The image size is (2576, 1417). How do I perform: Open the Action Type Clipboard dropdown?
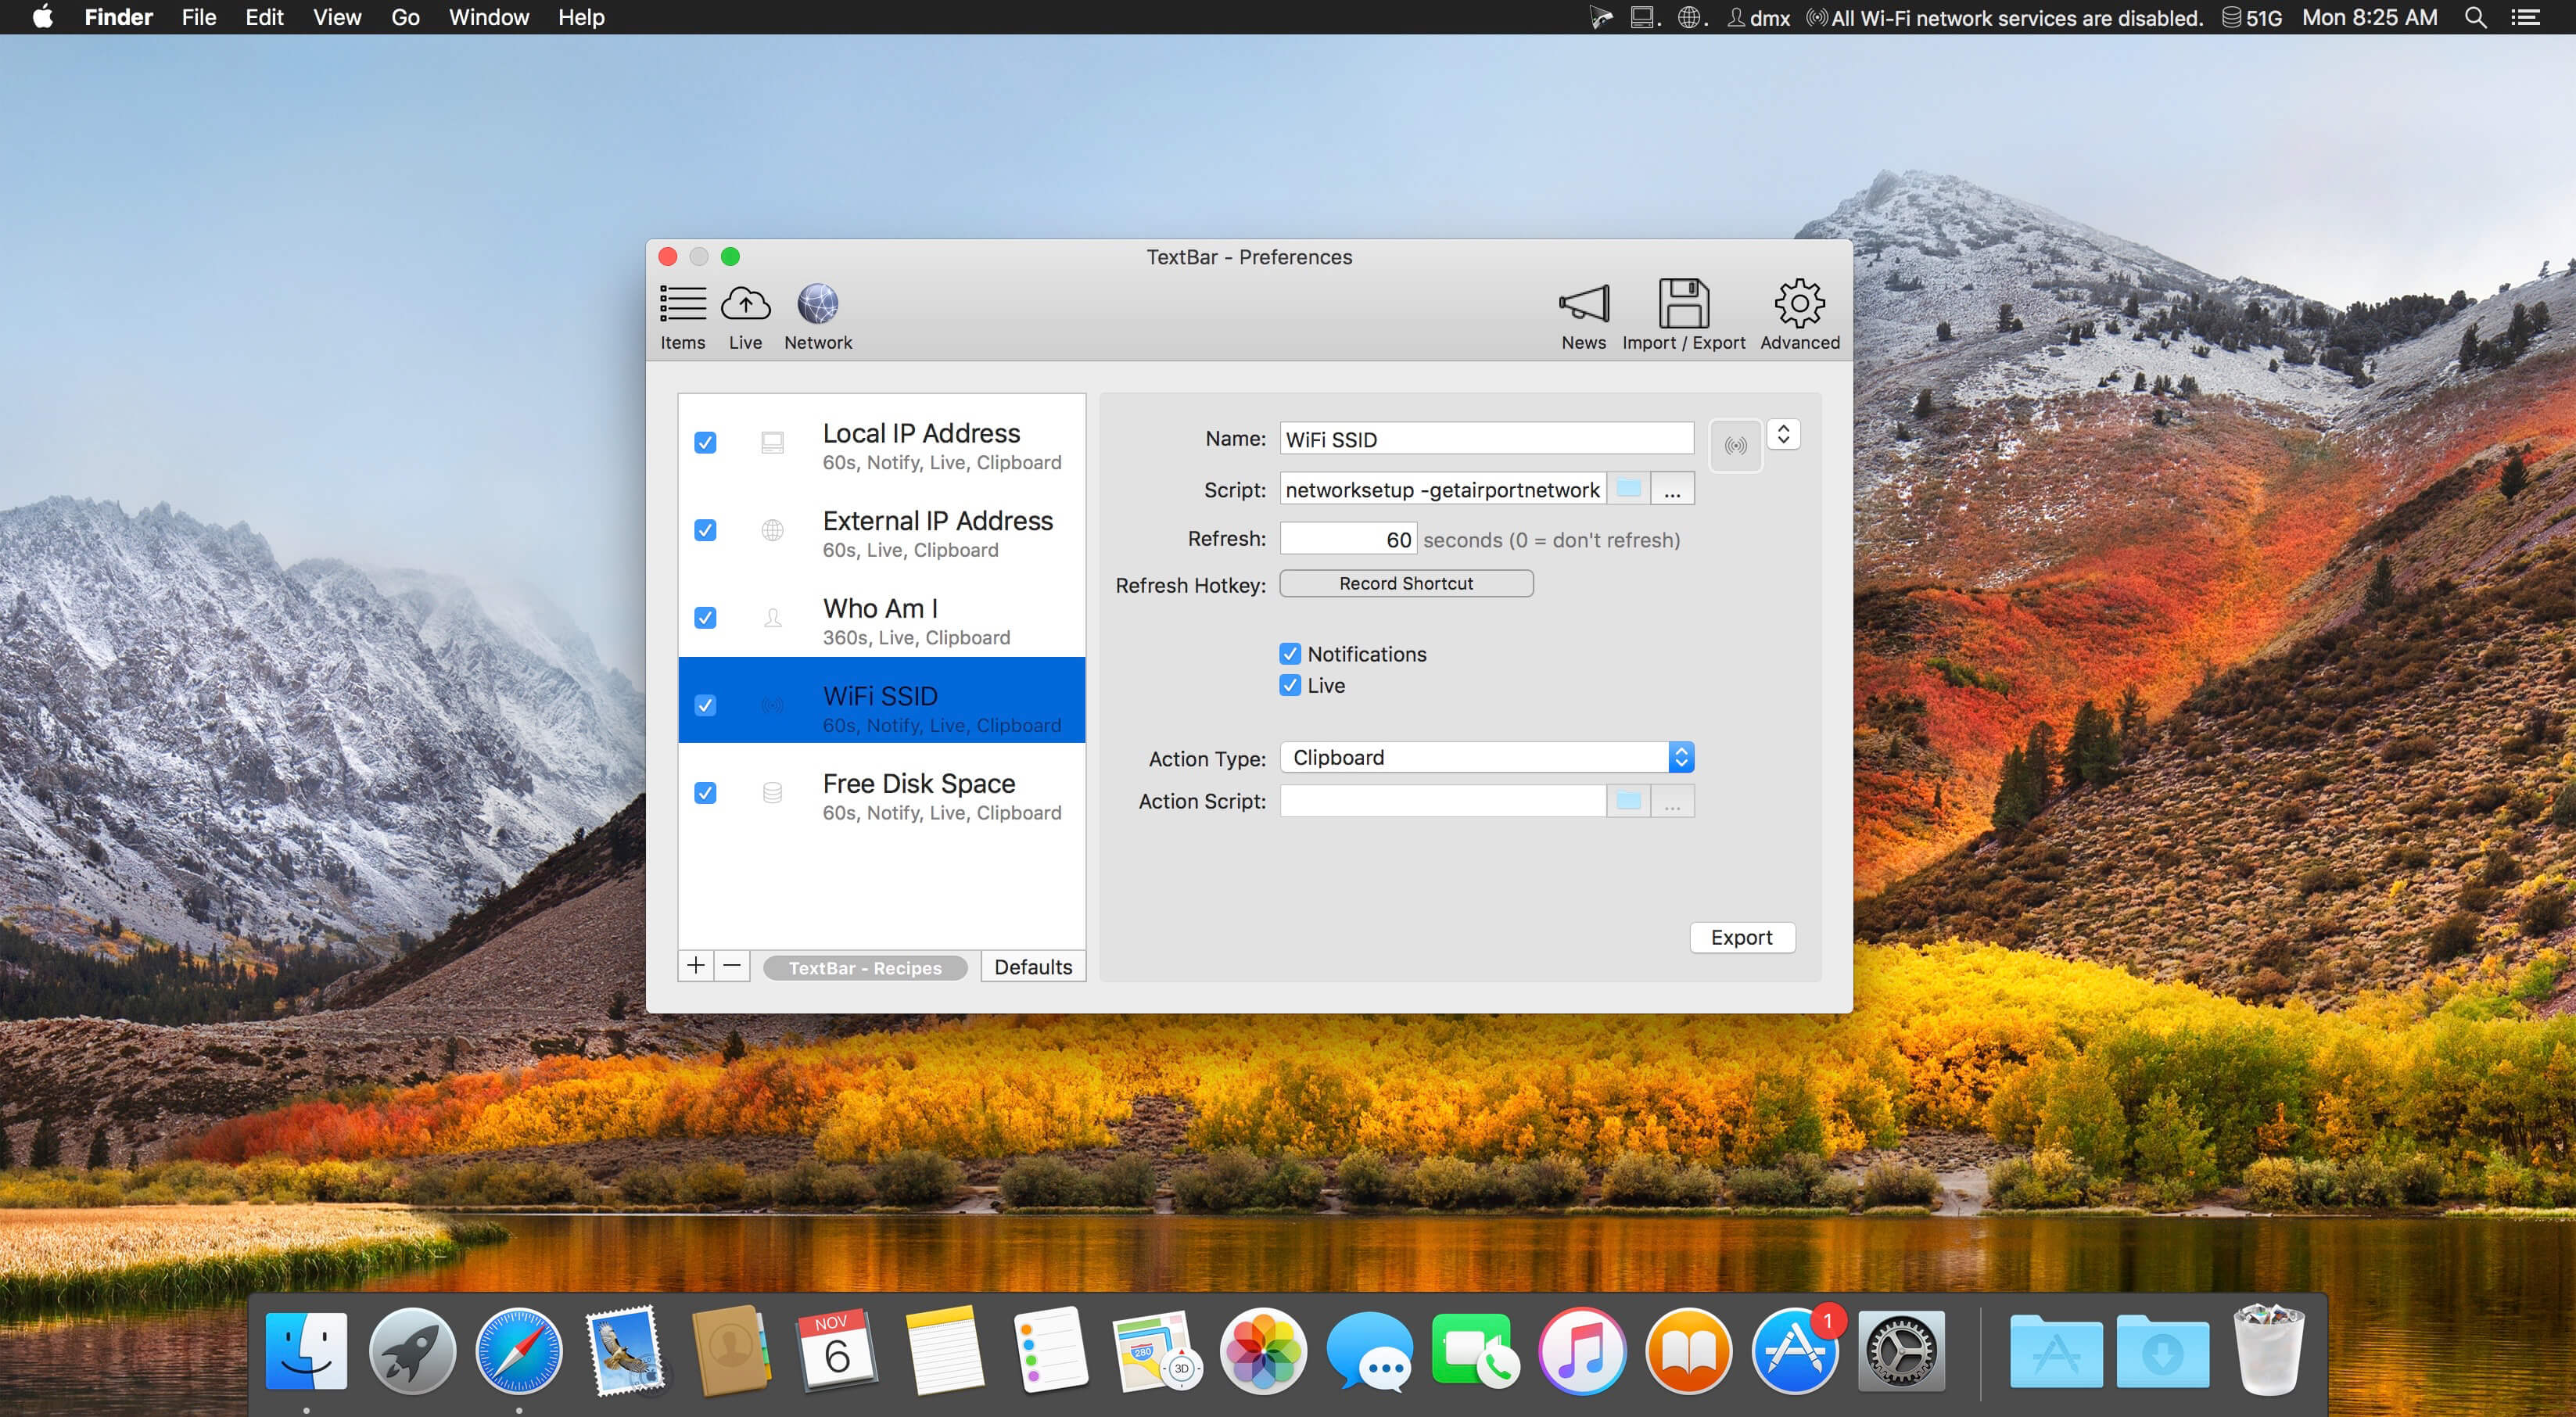tap(1486, 757)
